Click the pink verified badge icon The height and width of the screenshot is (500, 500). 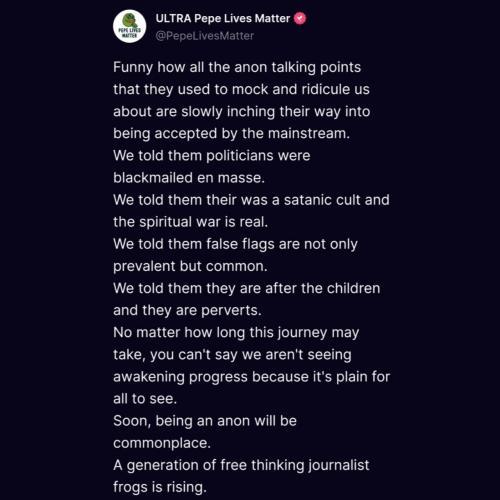tap(300, 18)
